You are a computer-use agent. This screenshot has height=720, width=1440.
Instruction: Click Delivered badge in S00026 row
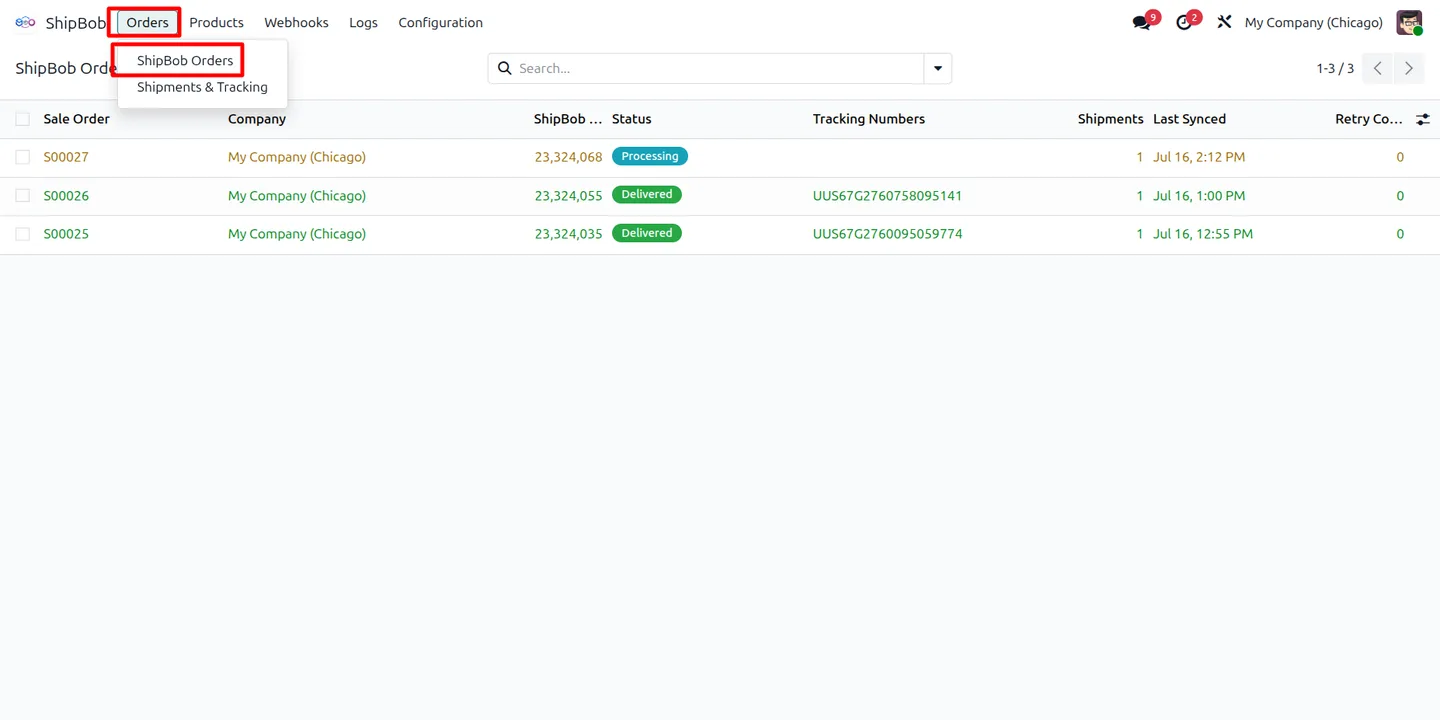pyautogui.click(x=647, y=194)
